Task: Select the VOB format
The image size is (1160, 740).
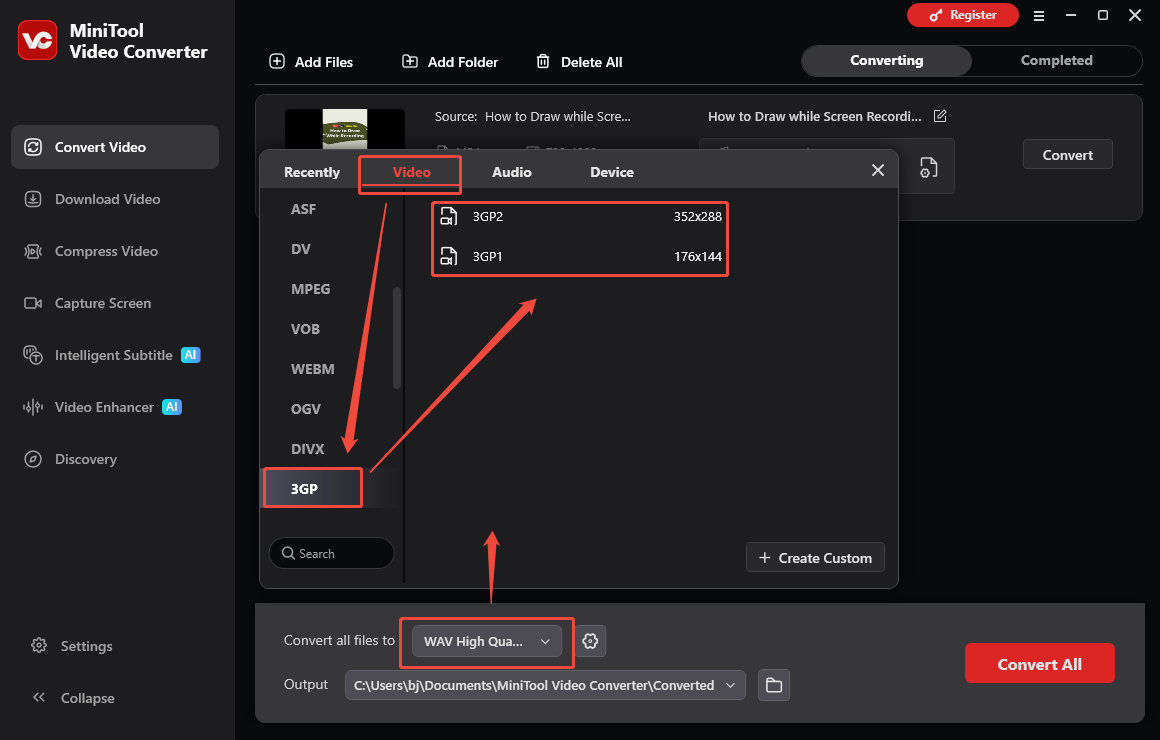Action: pyautogui.click(x=306, y=329)
